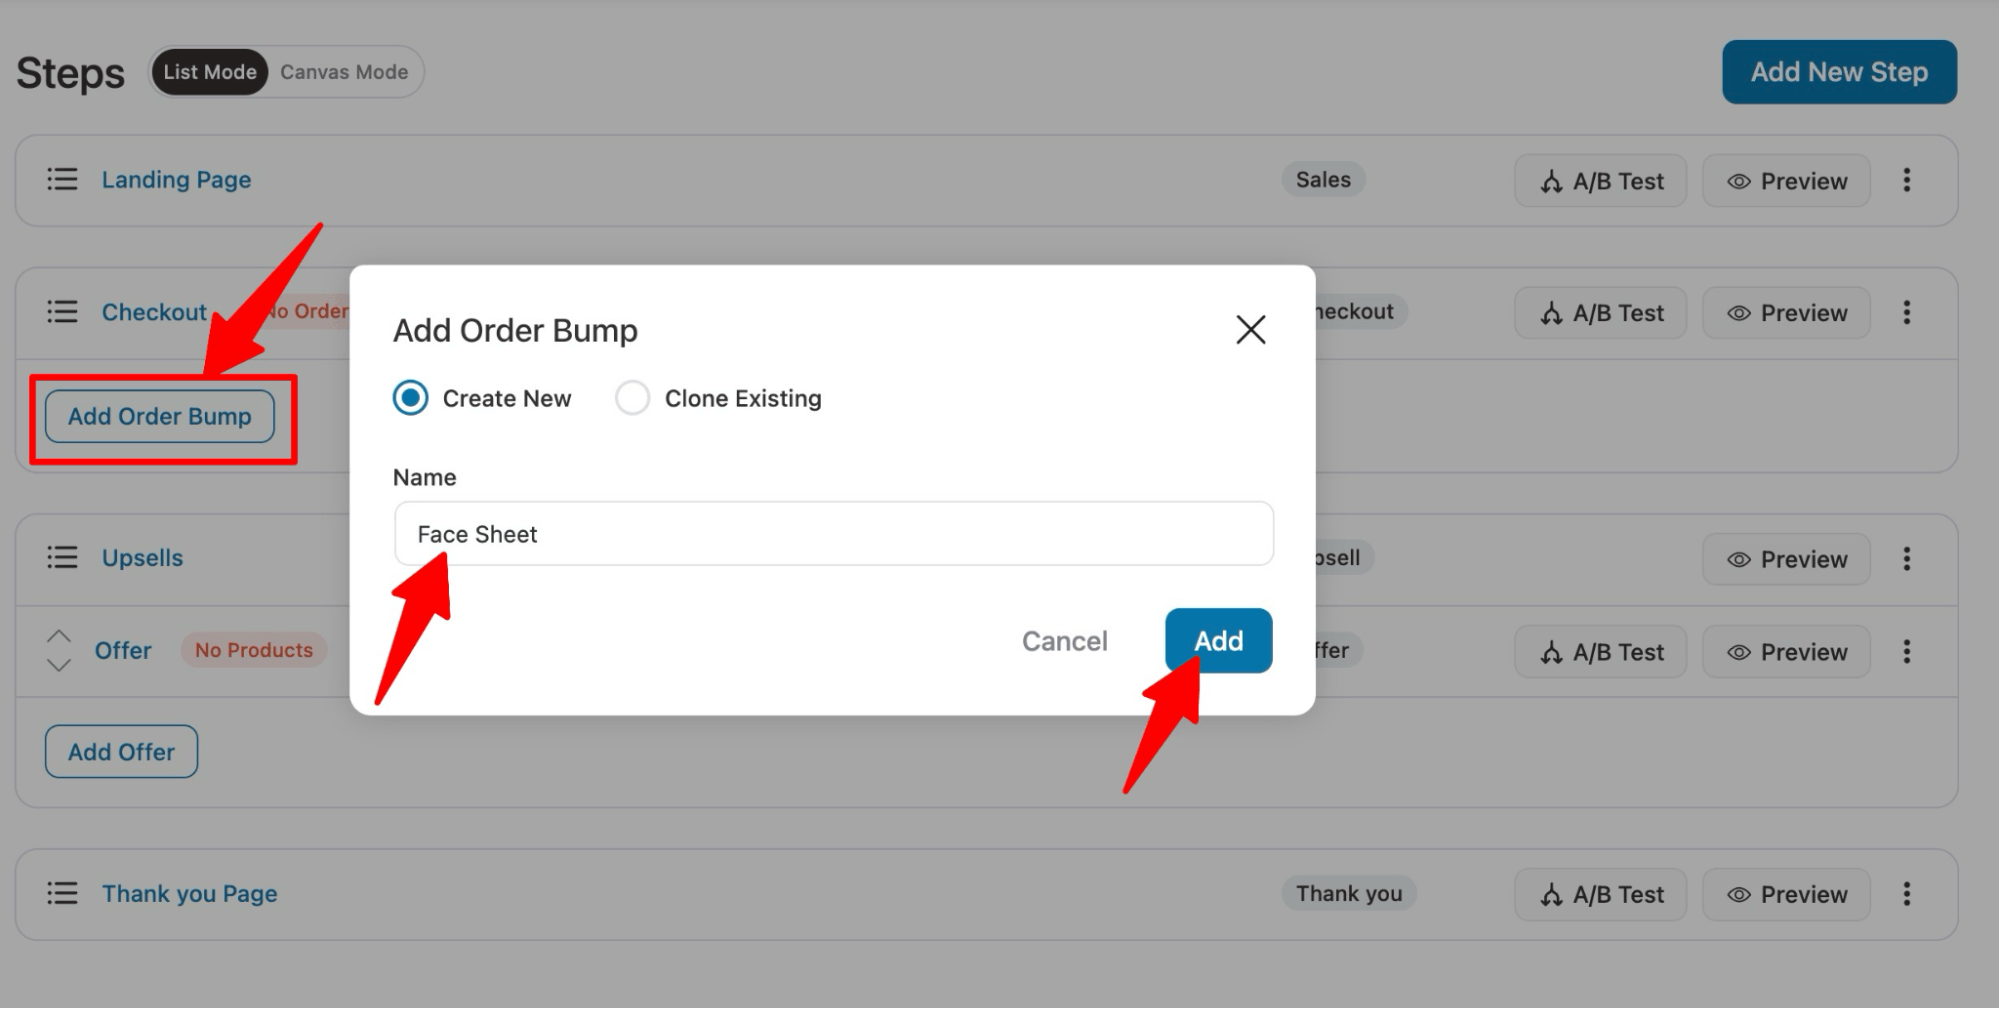Cancel the Add Order Bump dialog
The height and width of the screenshot is (1009, 1999).
[1064, 641]
